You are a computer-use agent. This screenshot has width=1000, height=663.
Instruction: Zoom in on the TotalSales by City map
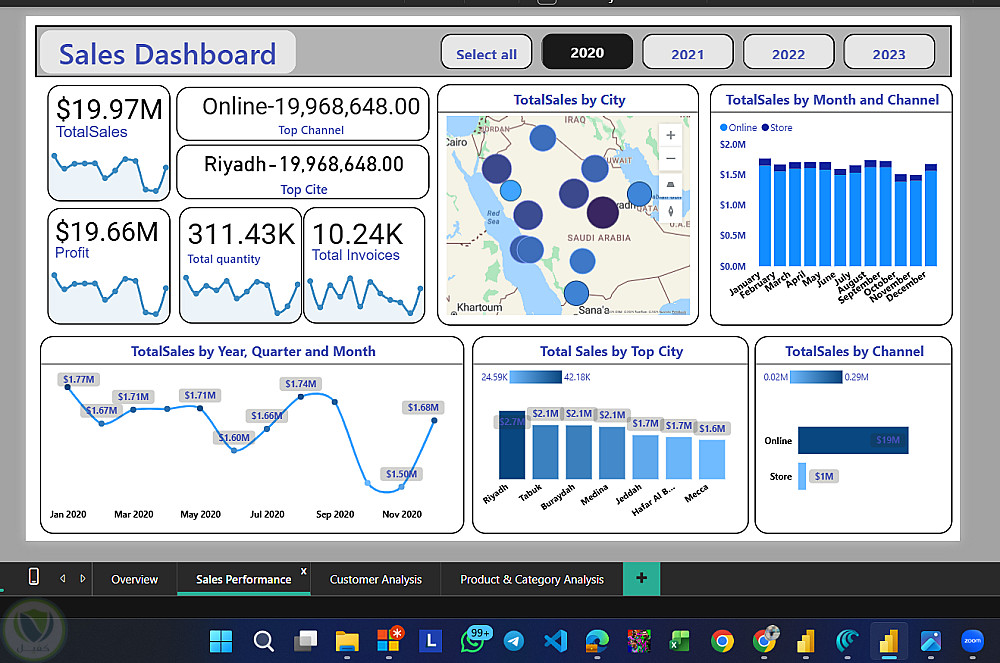670,135
